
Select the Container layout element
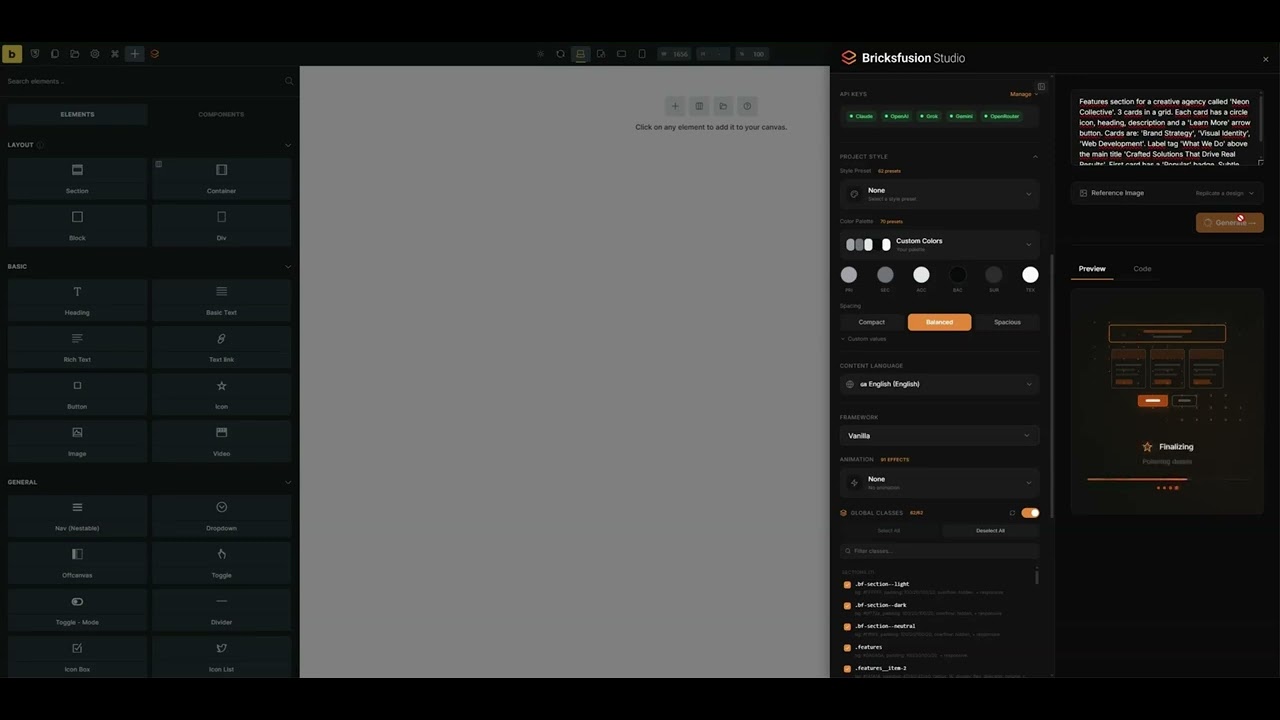[221, 178]
